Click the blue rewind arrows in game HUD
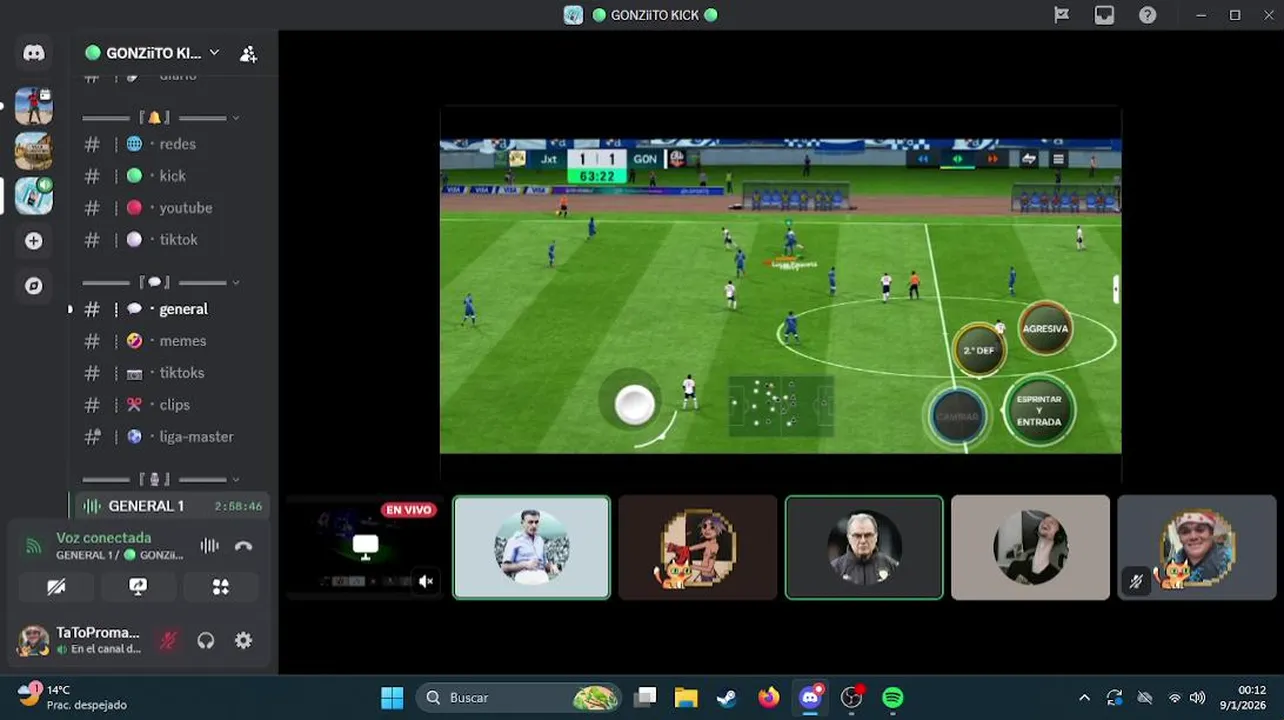 pos(923,159)
